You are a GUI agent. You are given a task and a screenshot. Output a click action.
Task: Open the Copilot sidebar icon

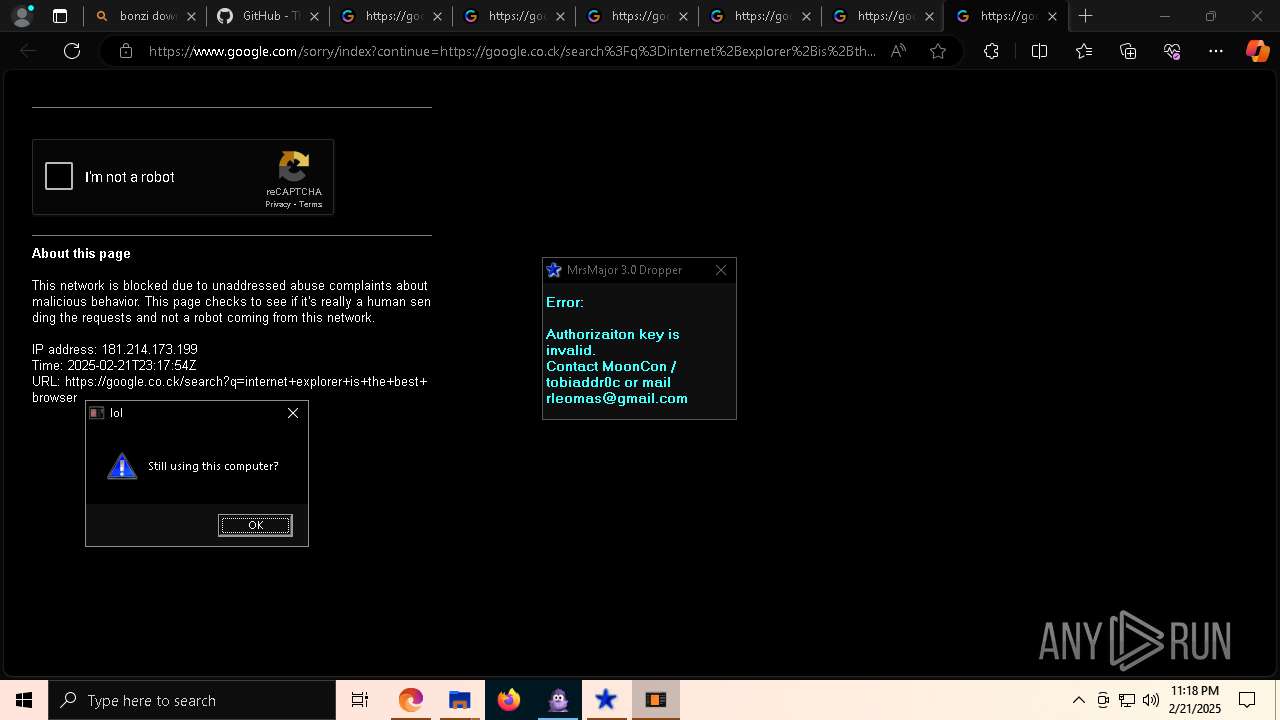click(1257, 51)
